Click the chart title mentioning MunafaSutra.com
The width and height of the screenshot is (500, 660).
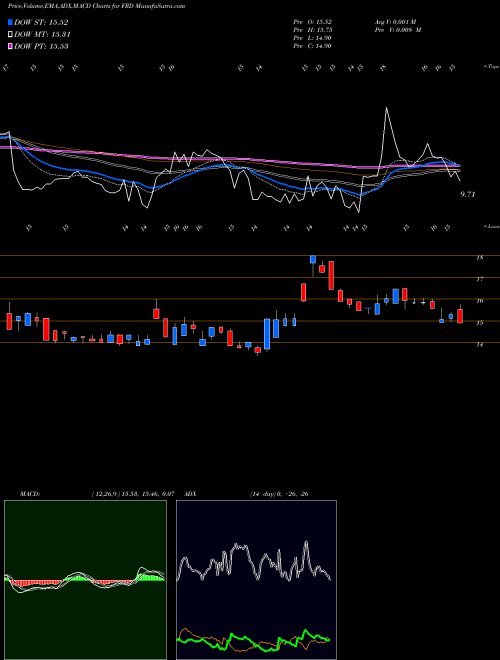tap(96, 6)
